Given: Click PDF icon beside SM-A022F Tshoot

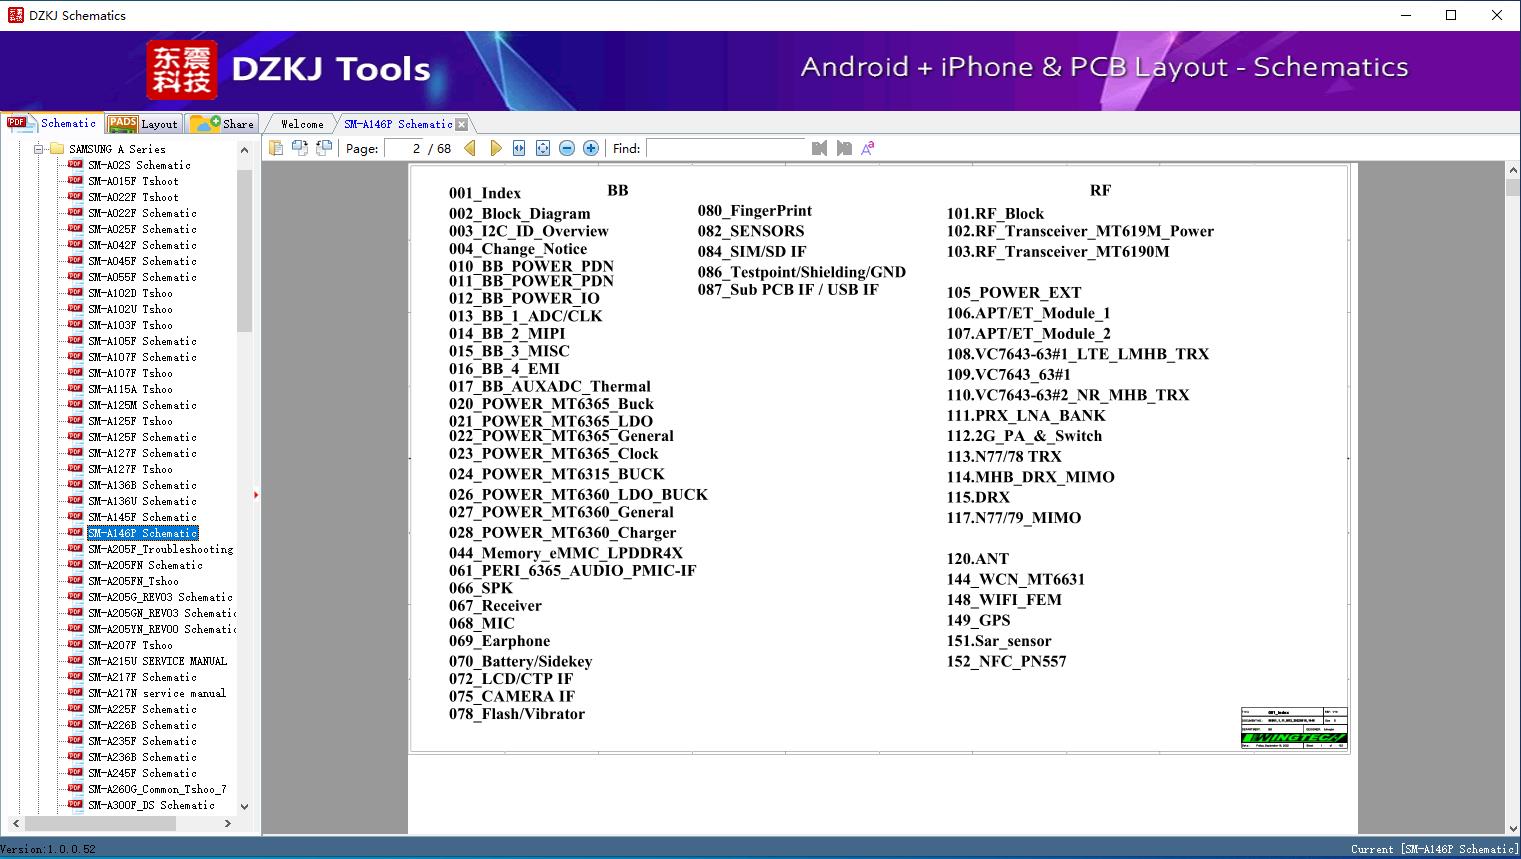Looking at the screenshot, I should pos(75,196).
